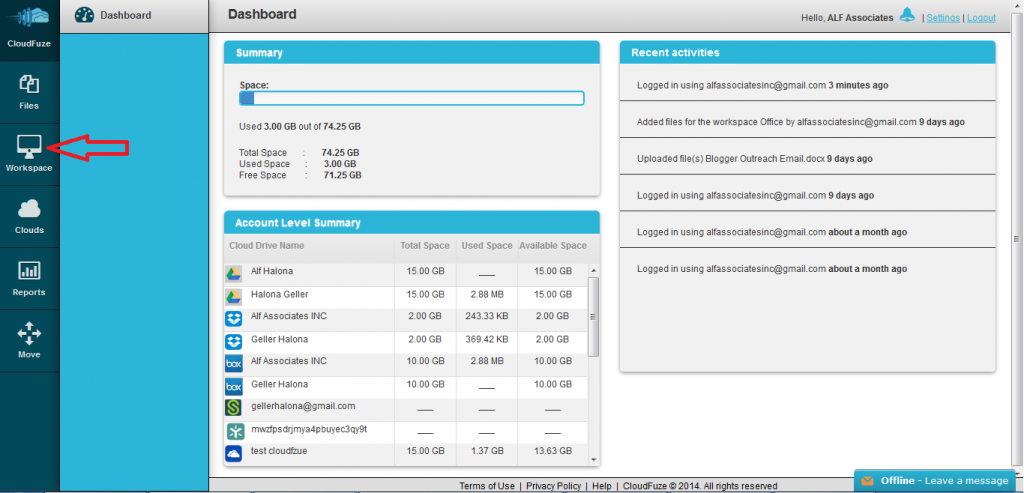Click the envelope icon in the chat widget

point(867,481)
